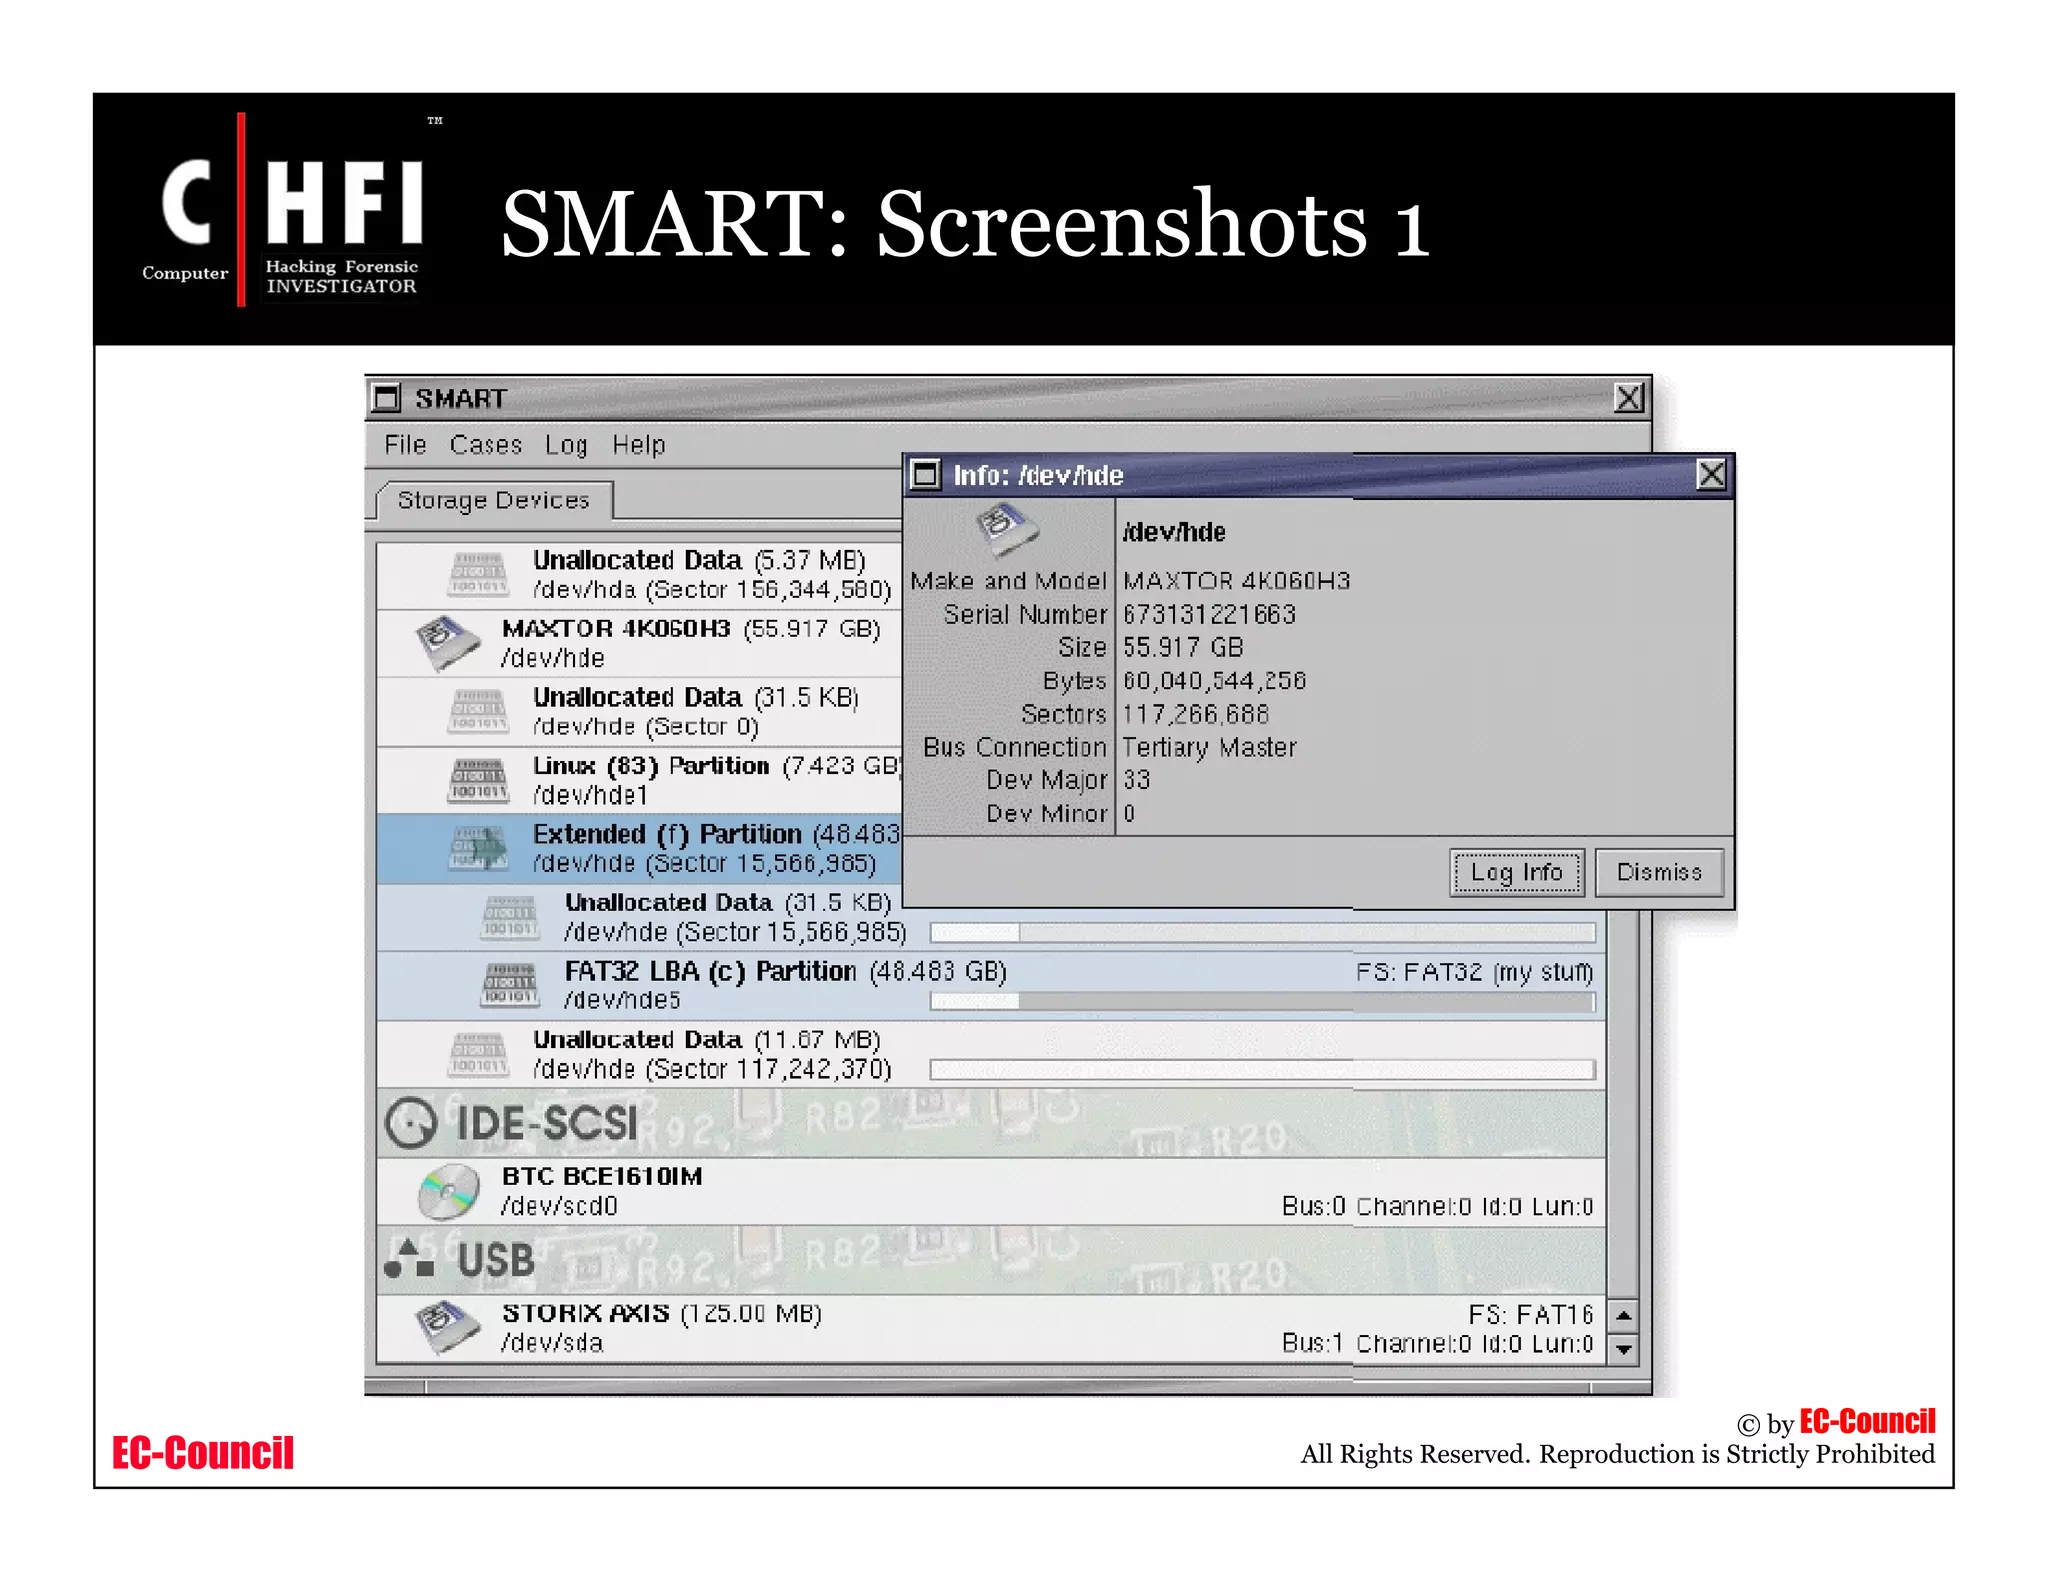Screen dimensions: 2048x1582
Task: Click the BTC BCE1610IM CD-ROM disc icon
Action: click(x=447, y=1191)
